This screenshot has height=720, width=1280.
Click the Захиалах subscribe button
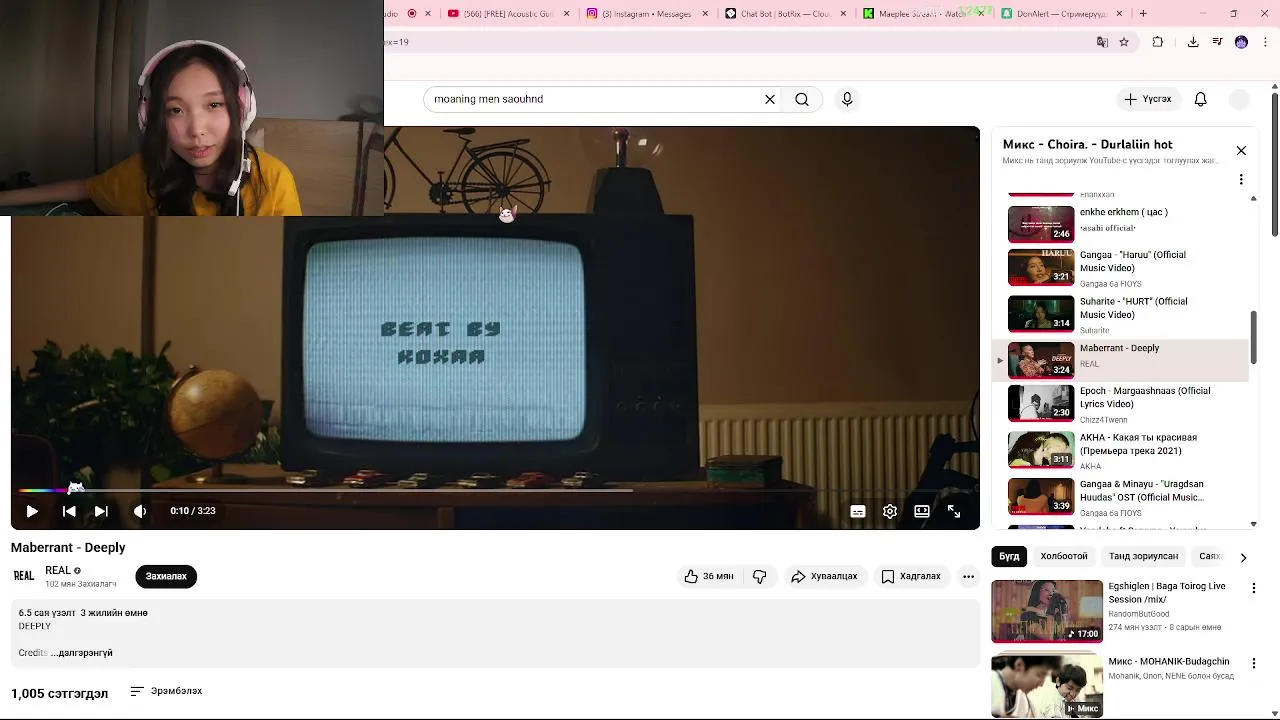pos(166,576)
